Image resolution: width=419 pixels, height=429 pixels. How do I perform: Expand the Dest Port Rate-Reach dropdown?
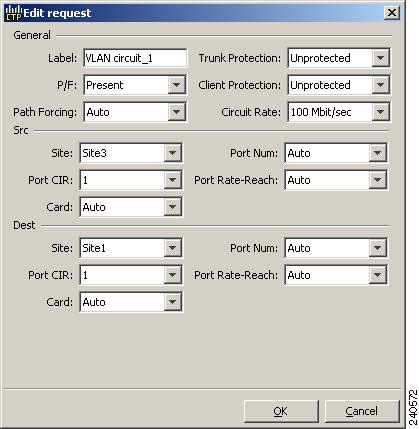336,275
